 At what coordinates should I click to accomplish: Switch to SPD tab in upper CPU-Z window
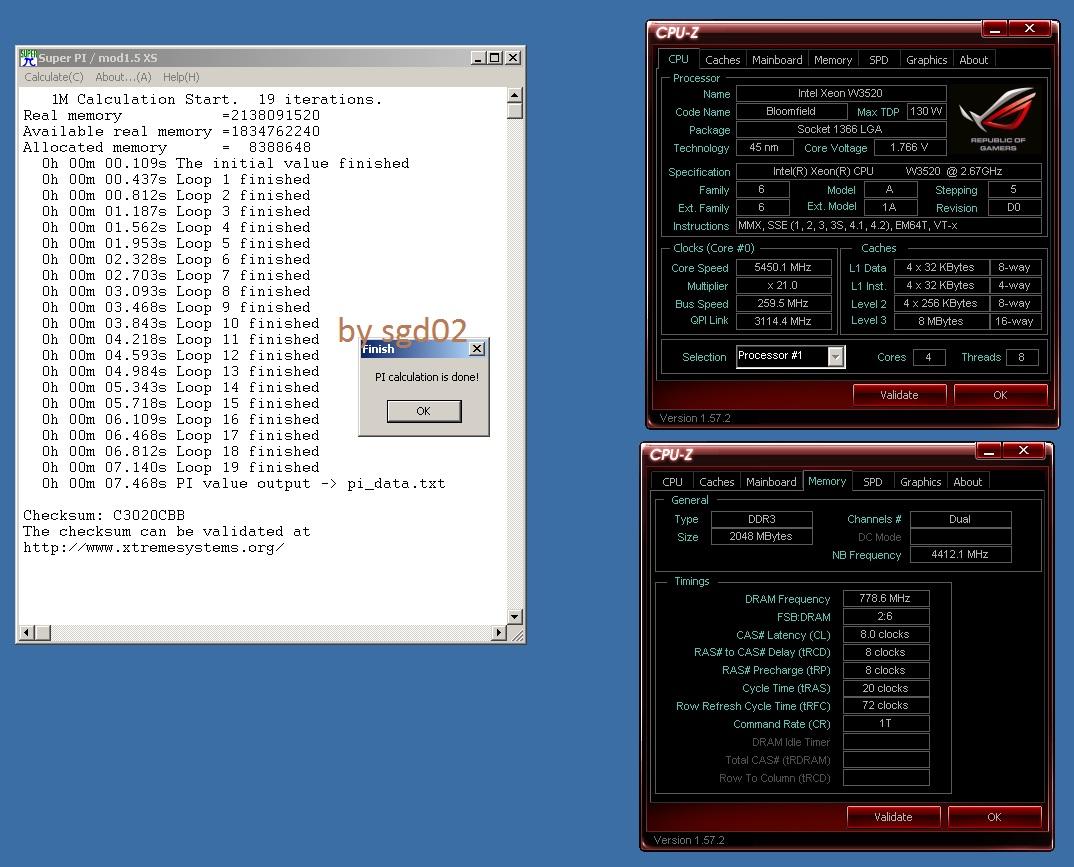pyautogui.click(x=879, y=60)
